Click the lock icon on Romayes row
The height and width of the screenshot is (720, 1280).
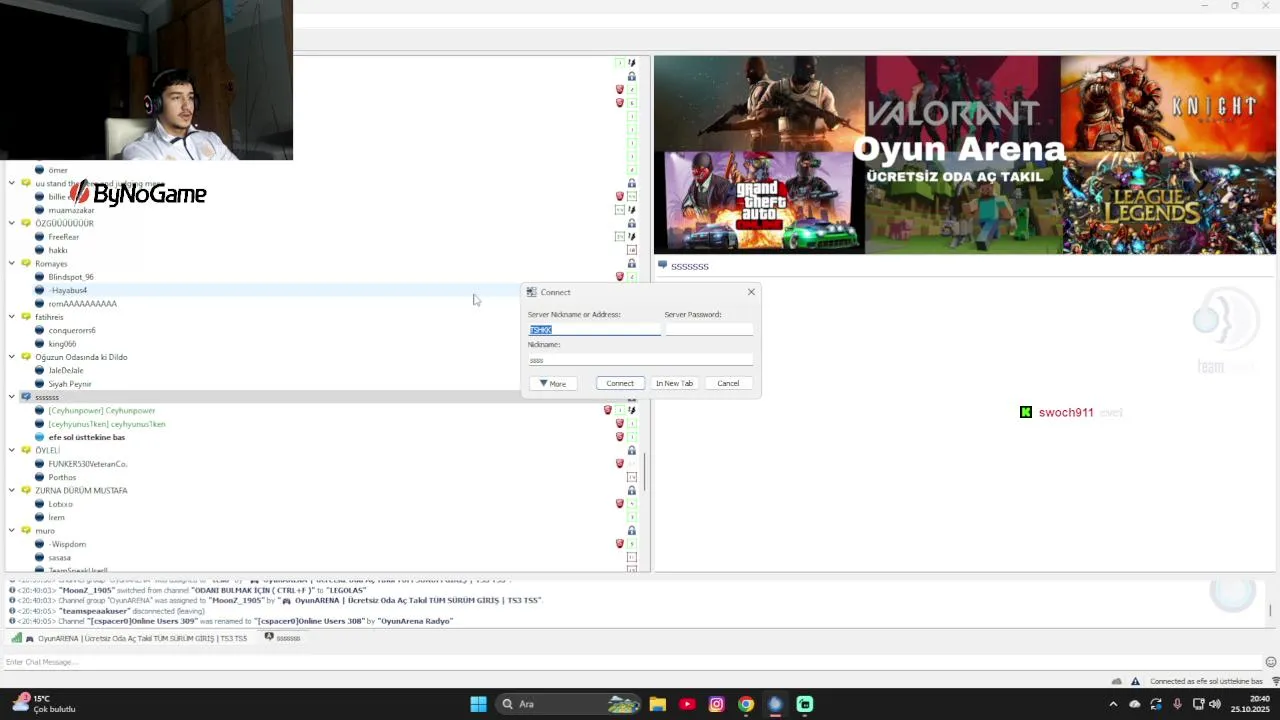click(632, 263)
